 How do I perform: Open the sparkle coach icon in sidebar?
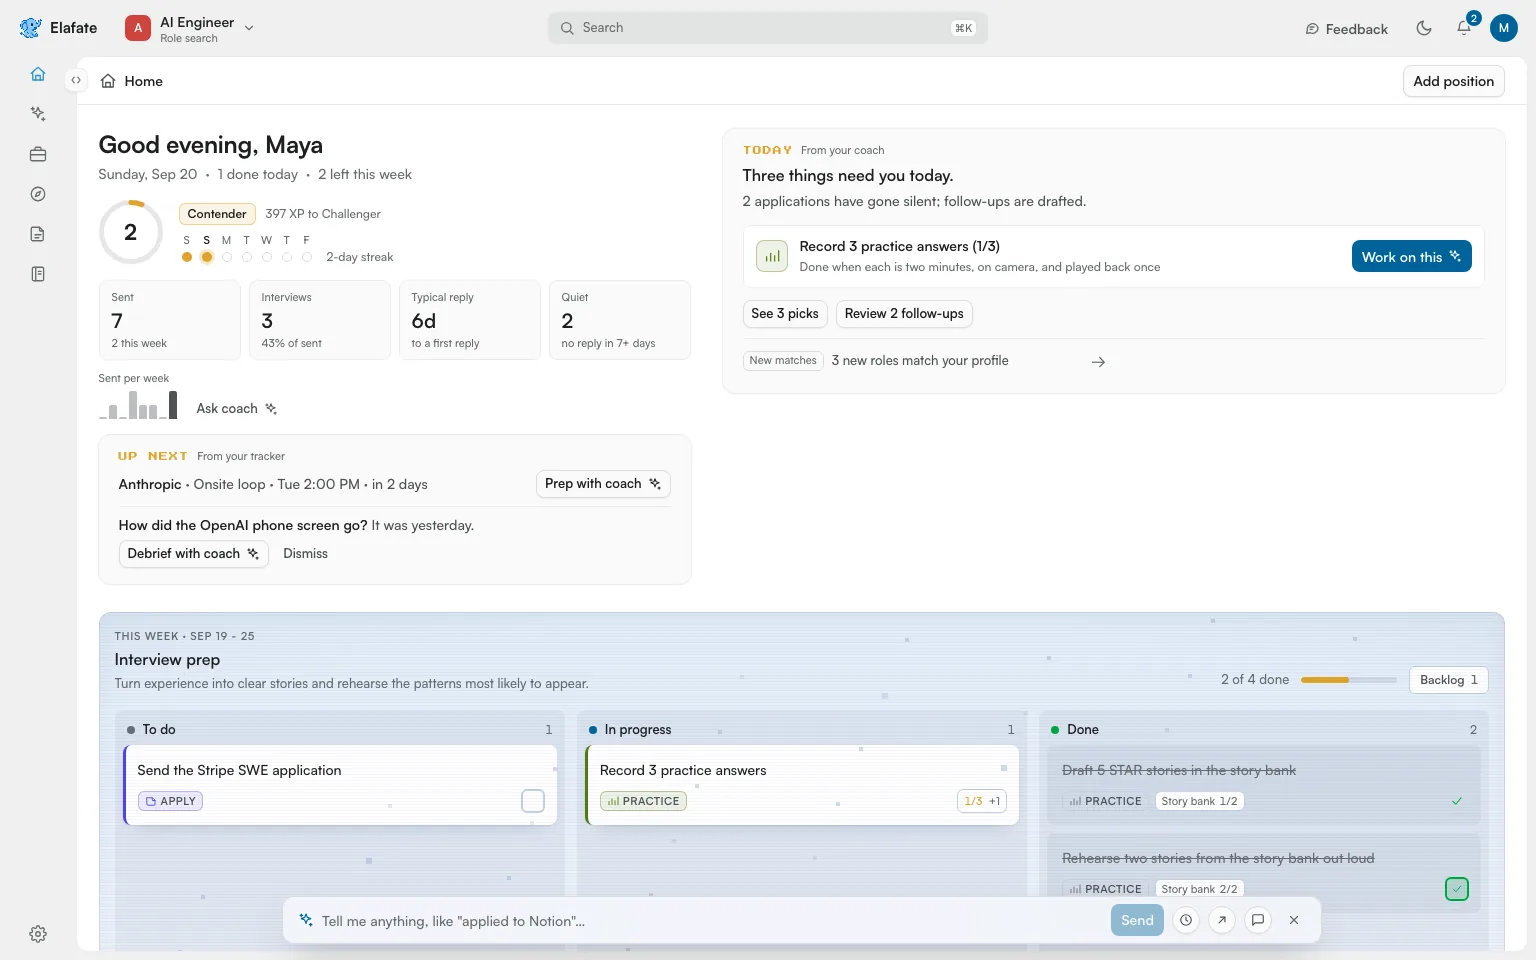click(x=38, y=114)
